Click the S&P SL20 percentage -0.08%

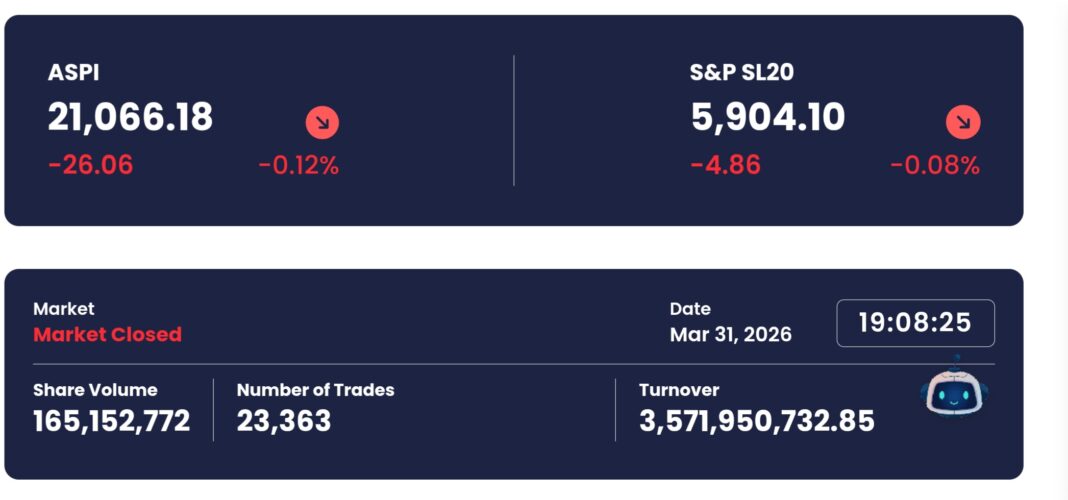coord(935,165)
